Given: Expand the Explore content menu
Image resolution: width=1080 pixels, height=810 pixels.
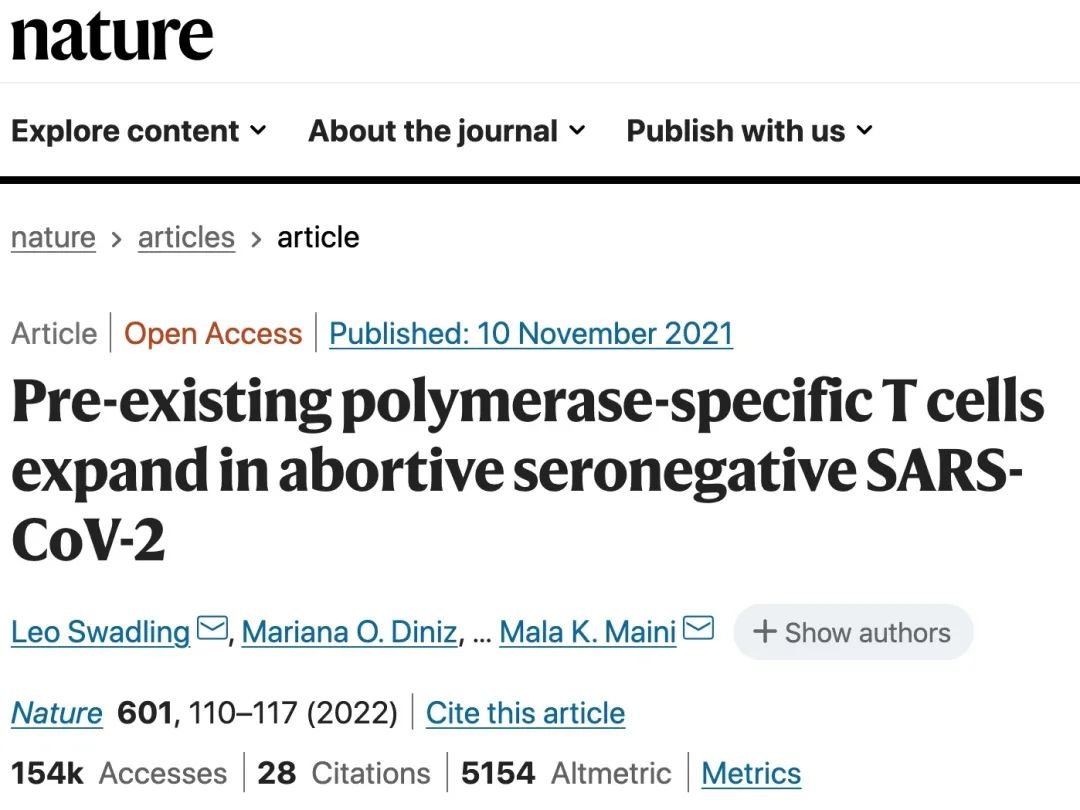Looking at the screenshot, I should (138, 131).
